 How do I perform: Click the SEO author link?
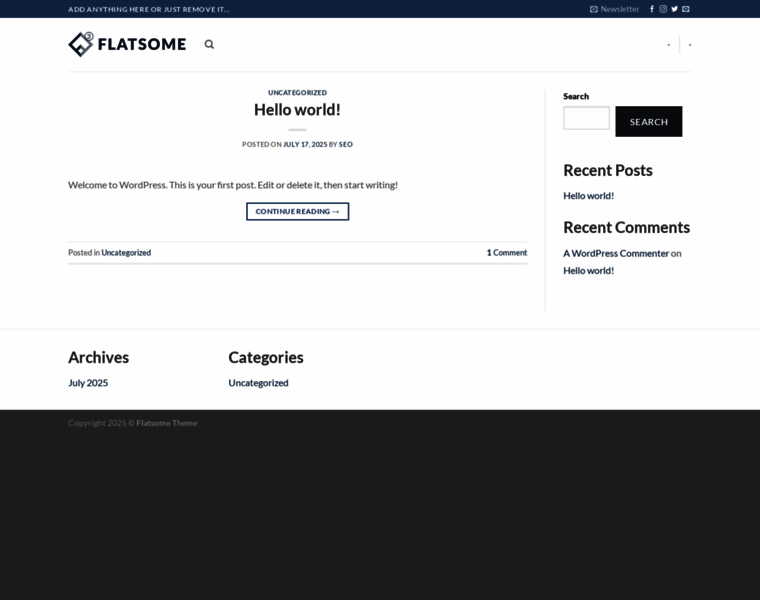pyautogui.click(x=346, y=144)
